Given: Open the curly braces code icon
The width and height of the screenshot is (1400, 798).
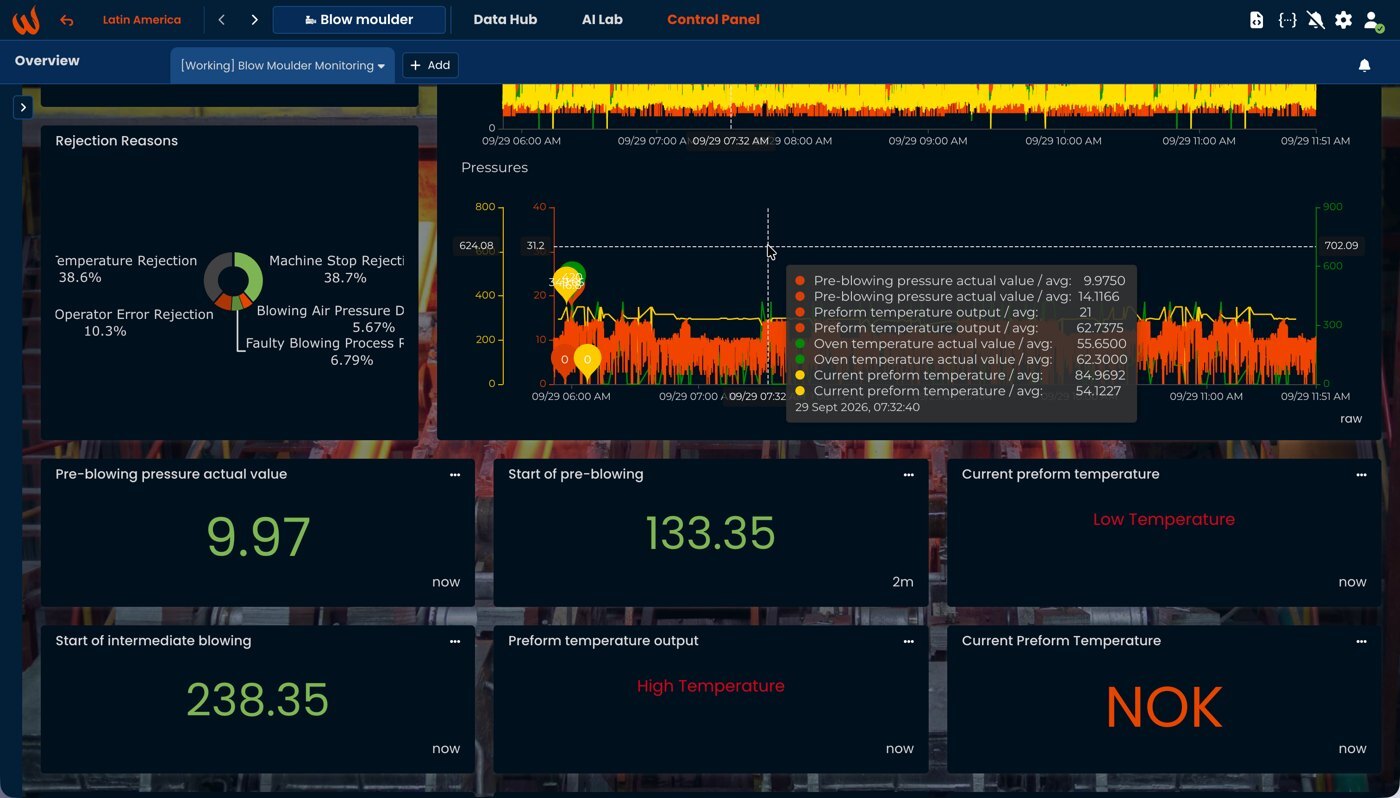Looking at the screenshot, I should coord(1288,20).
